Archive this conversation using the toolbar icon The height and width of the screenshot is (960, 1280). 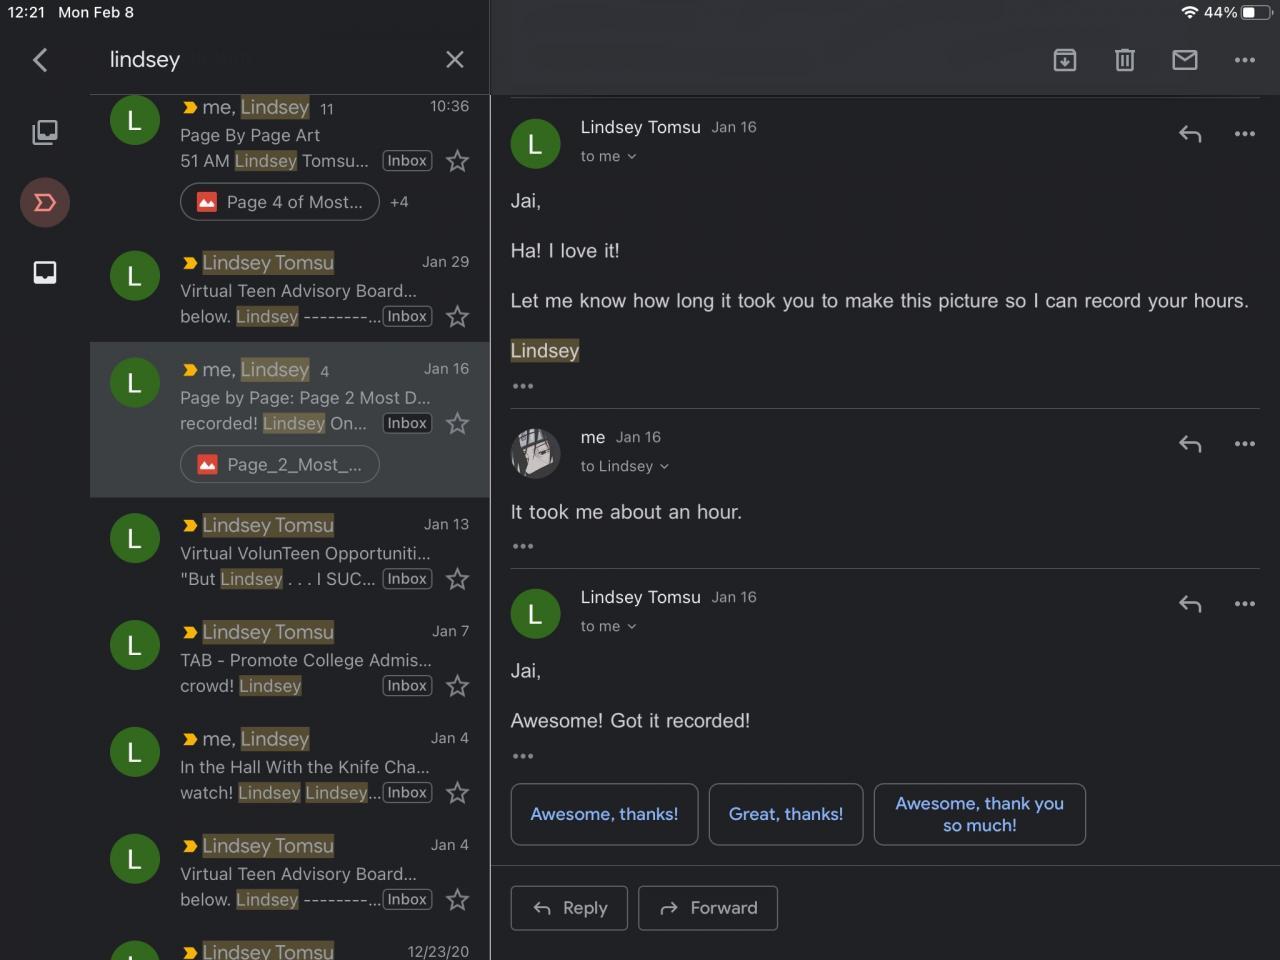[x=1065, y=60]
